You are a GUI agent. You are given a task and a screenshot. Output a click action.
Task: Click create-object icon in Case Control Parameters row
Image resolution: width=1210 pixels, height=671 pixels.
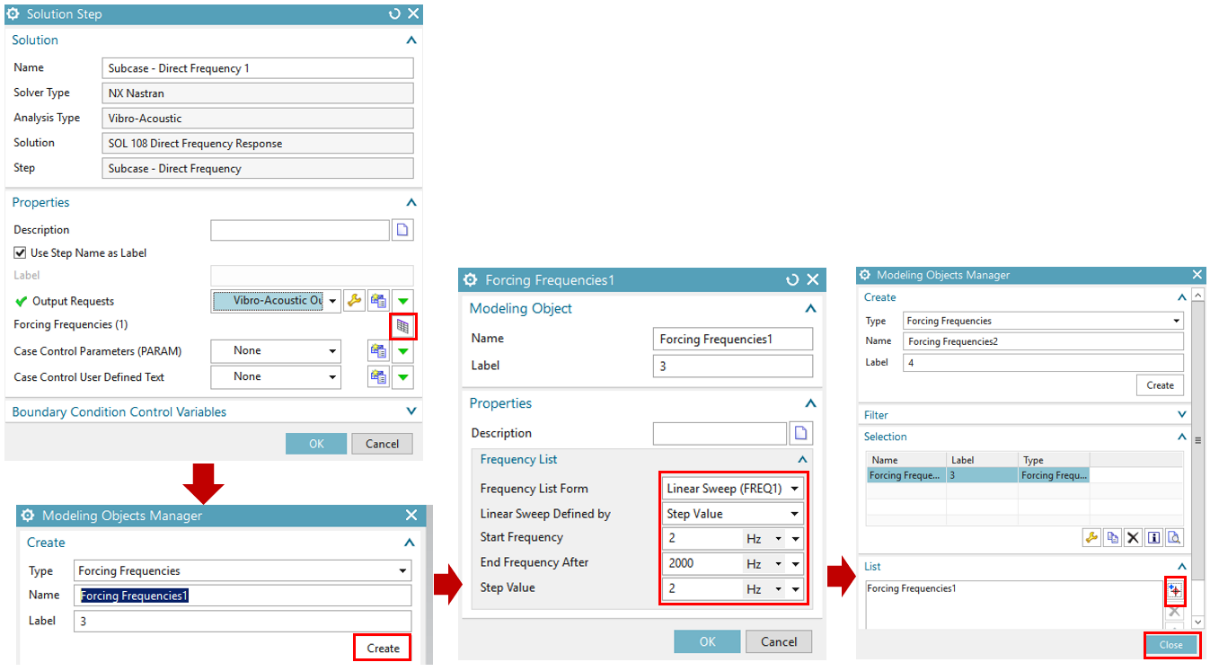coord(378,351)
